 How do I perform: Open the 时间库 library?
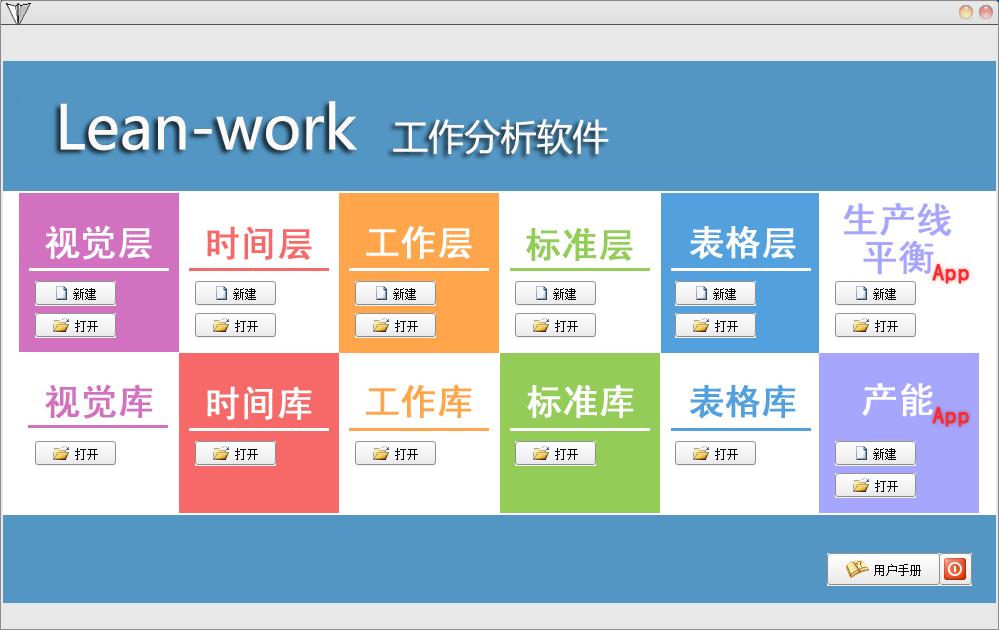[235, 454]
